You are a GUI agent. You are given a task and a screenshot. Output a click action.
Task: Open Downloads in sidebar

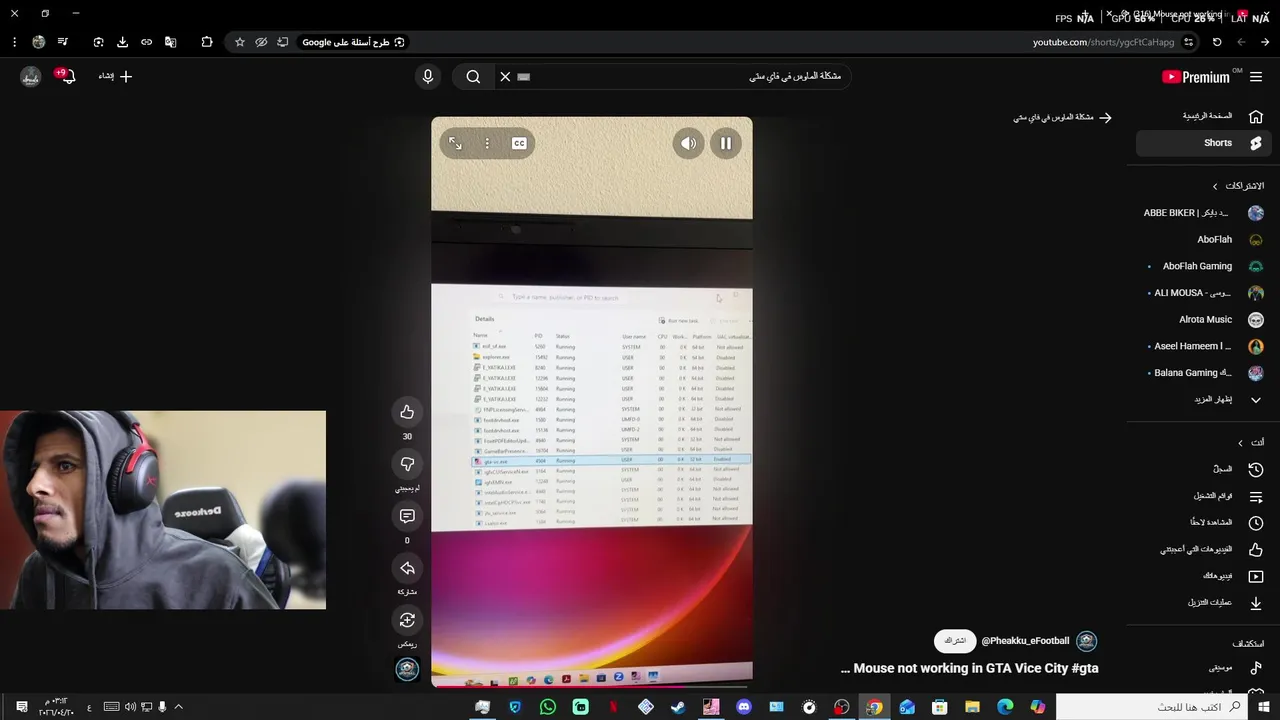(x=1204, y=602)
